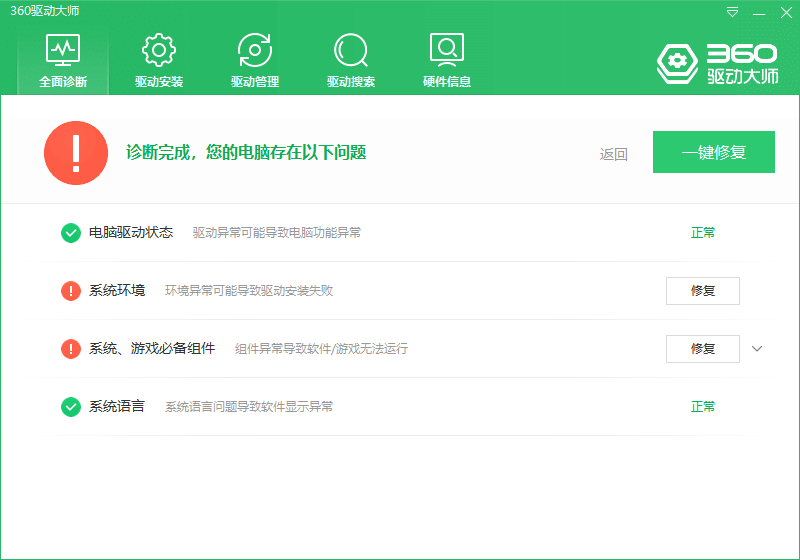Image resolution: width=800 pixels, height=560 pixels.
Task: Switch to the 驱动安装 tab
Action: point(159,61)
